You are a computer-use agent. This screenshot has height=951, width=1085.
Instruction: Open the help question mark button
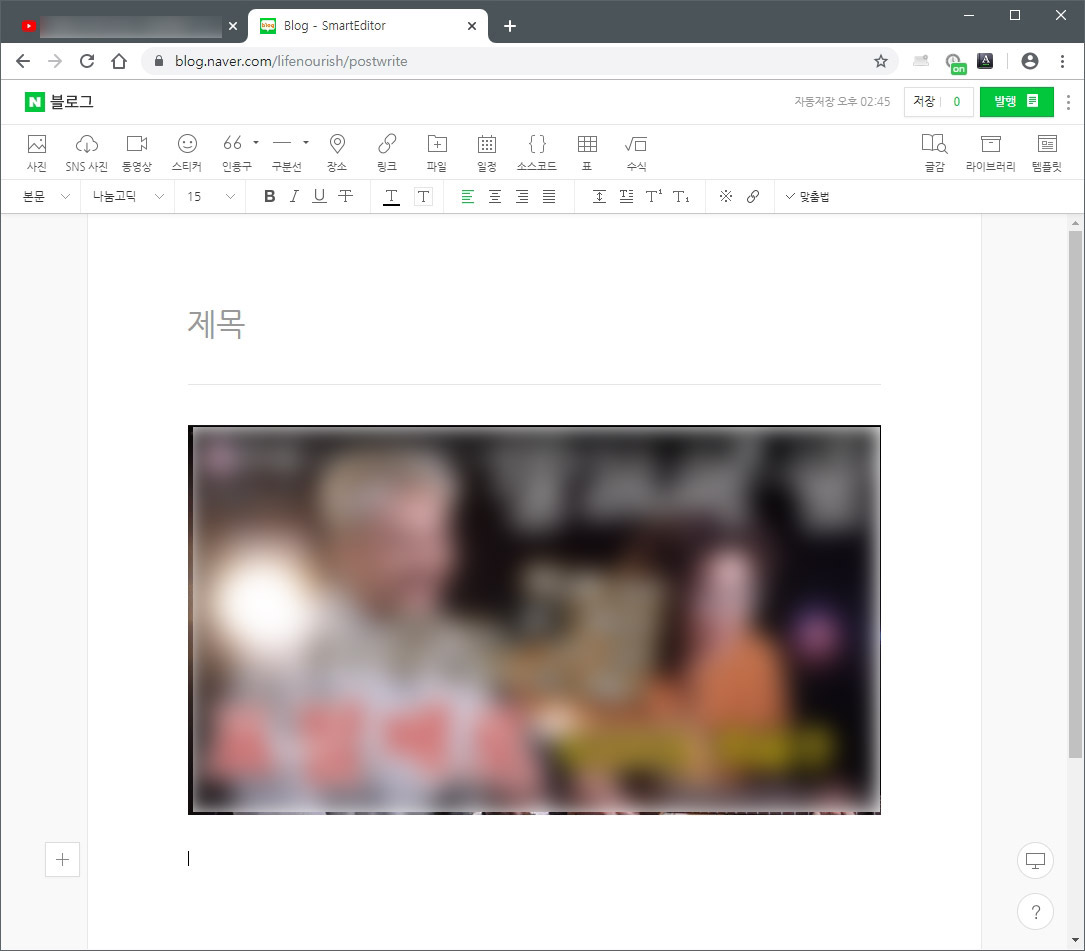pyautogui.click(x=1035, y=912)
